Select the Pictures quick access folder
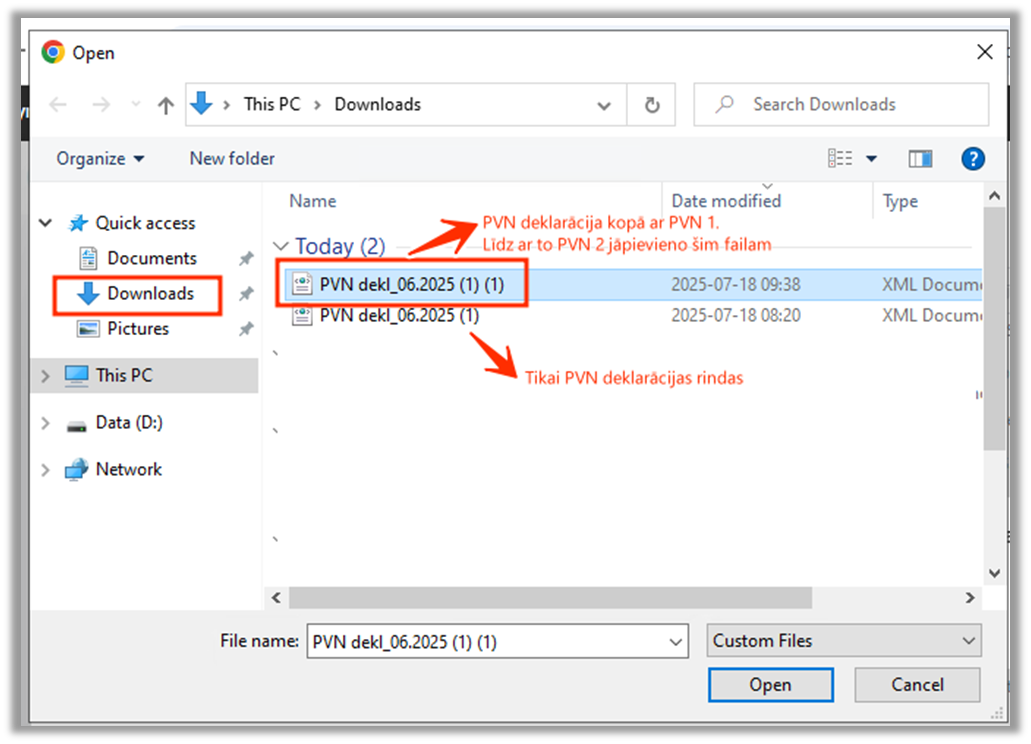This screenshot has height=744, width=1031. 138,329
